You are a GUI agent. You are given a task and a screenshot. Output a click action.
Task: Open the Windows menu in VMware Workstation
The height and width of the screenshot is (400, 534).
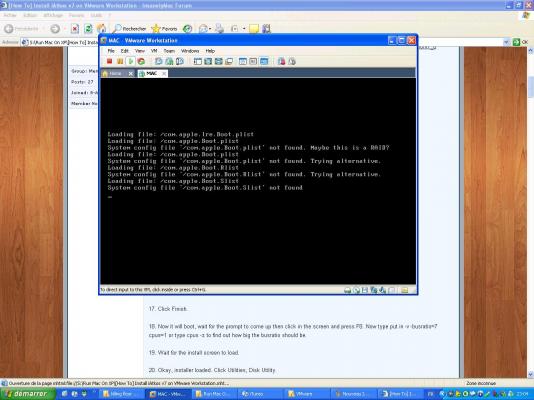(x=190, y=51)
